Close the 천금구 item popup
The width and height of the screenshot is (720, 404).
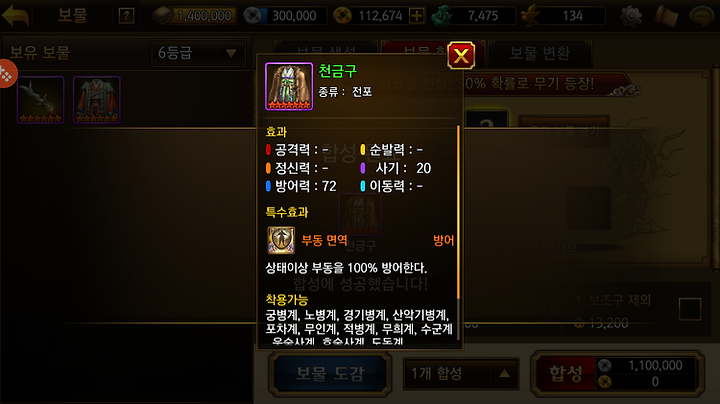coord(461,56)
